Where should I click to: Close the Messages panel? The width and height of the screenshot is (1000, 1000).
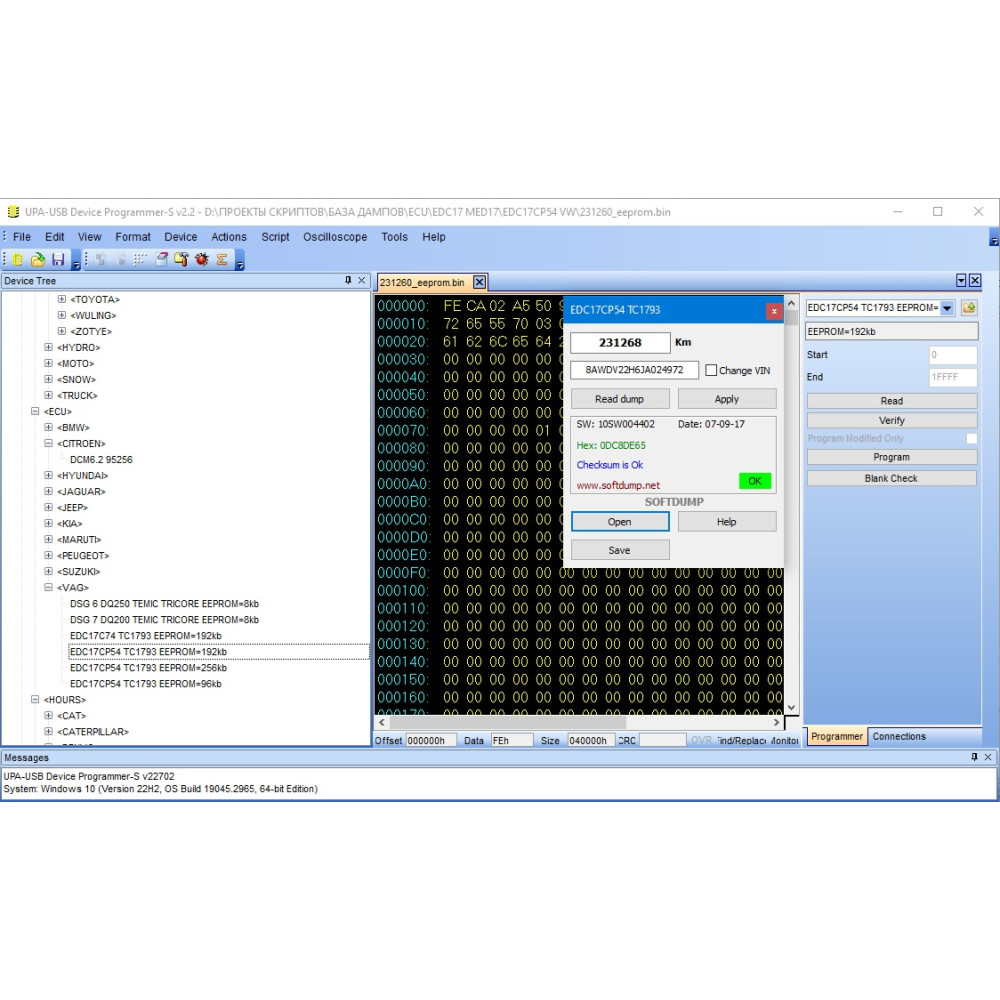click(988, 757)
